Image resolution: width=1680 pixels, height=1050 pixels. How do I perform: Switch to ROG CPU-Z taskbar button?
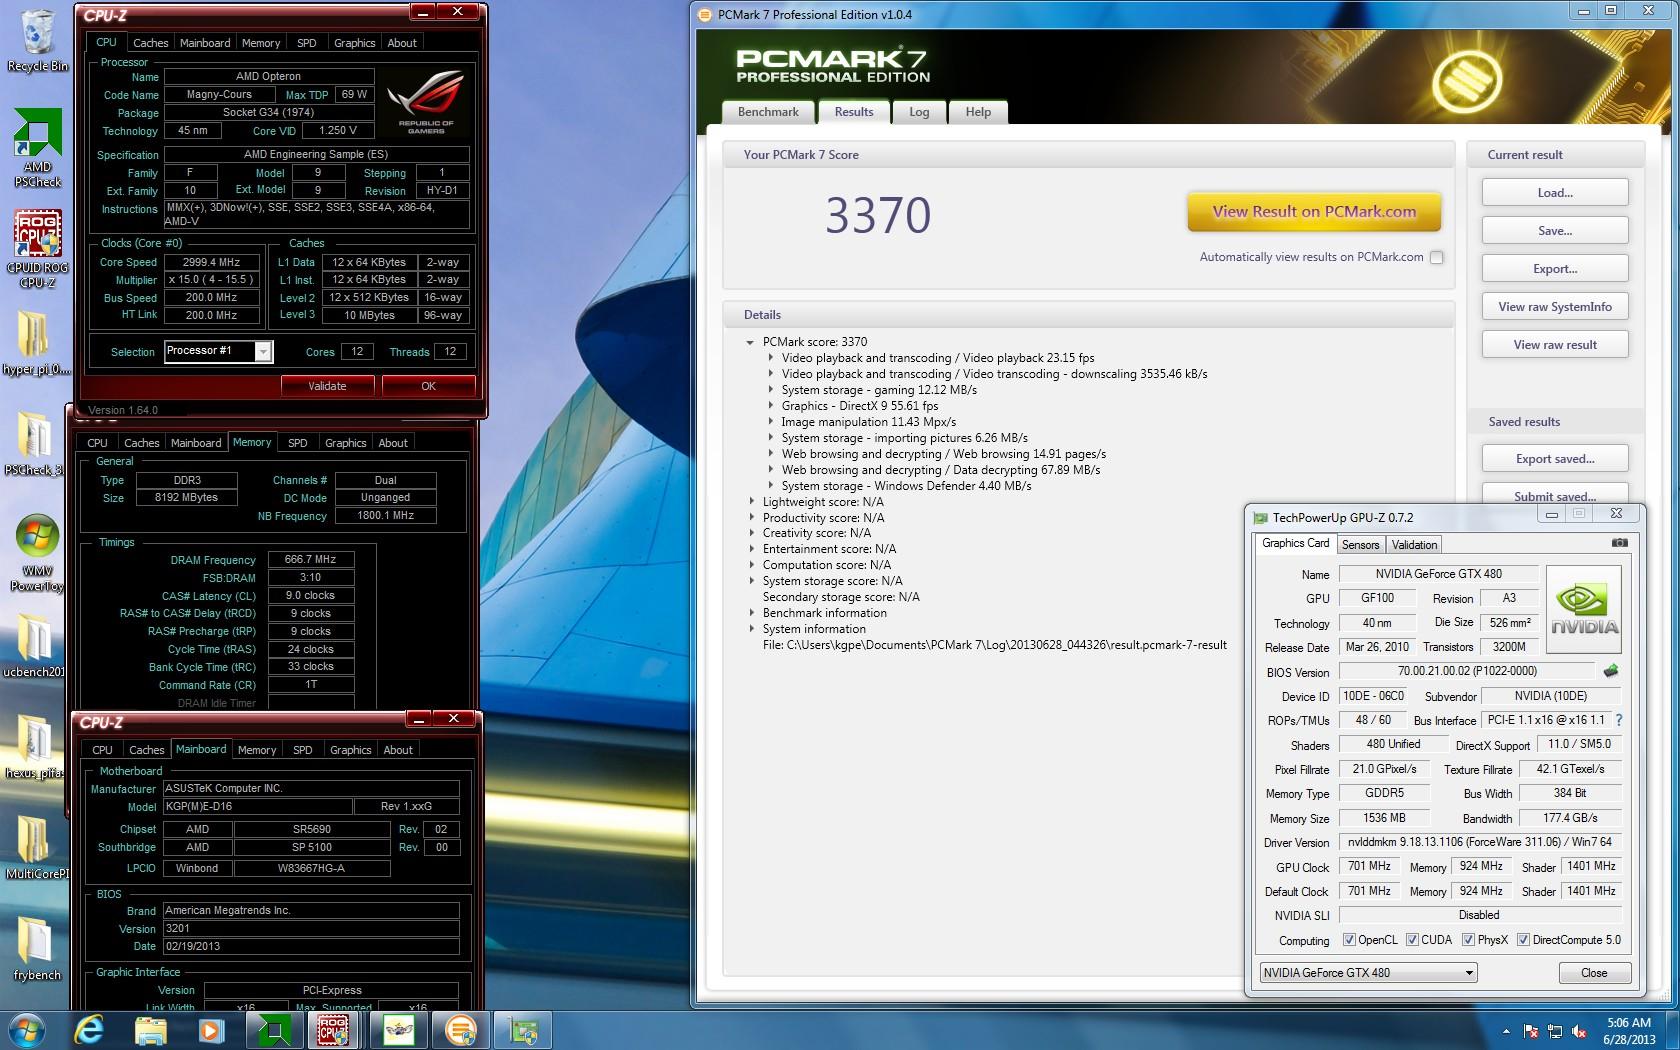click(333, 1030)
